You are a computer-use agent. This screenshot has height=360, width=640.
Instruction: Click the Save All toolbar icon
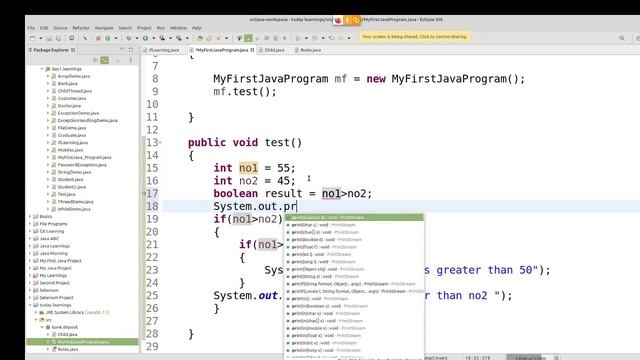(x=58, y=38)
